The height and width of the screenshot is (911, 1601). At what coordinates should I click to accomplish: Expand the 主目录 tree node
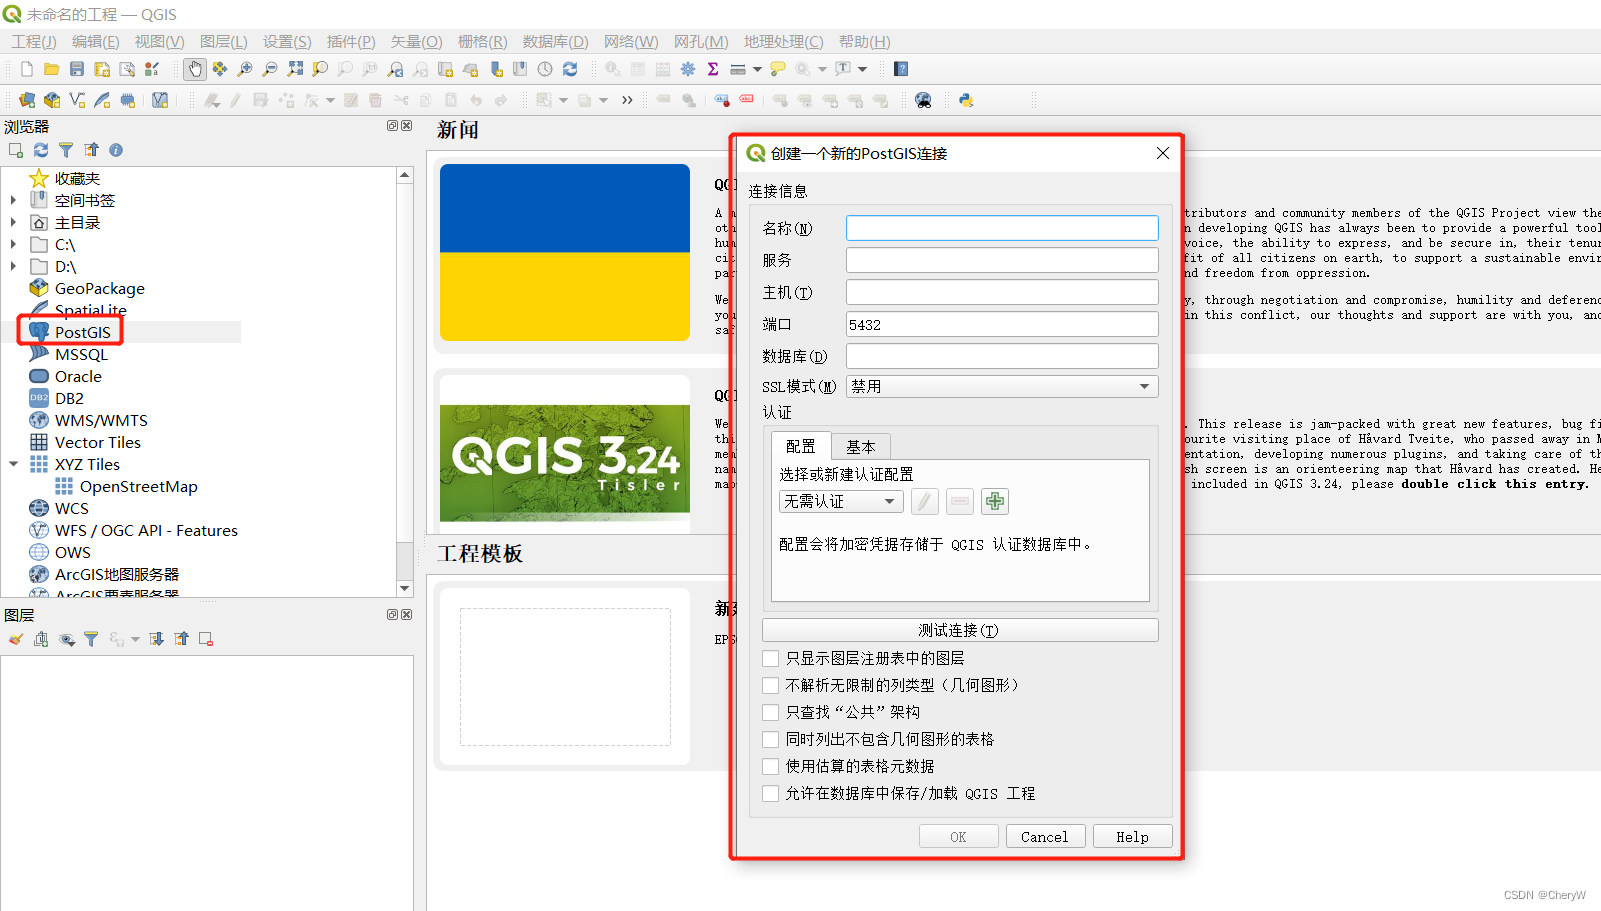pyautogui.click(x=13, y=222)
